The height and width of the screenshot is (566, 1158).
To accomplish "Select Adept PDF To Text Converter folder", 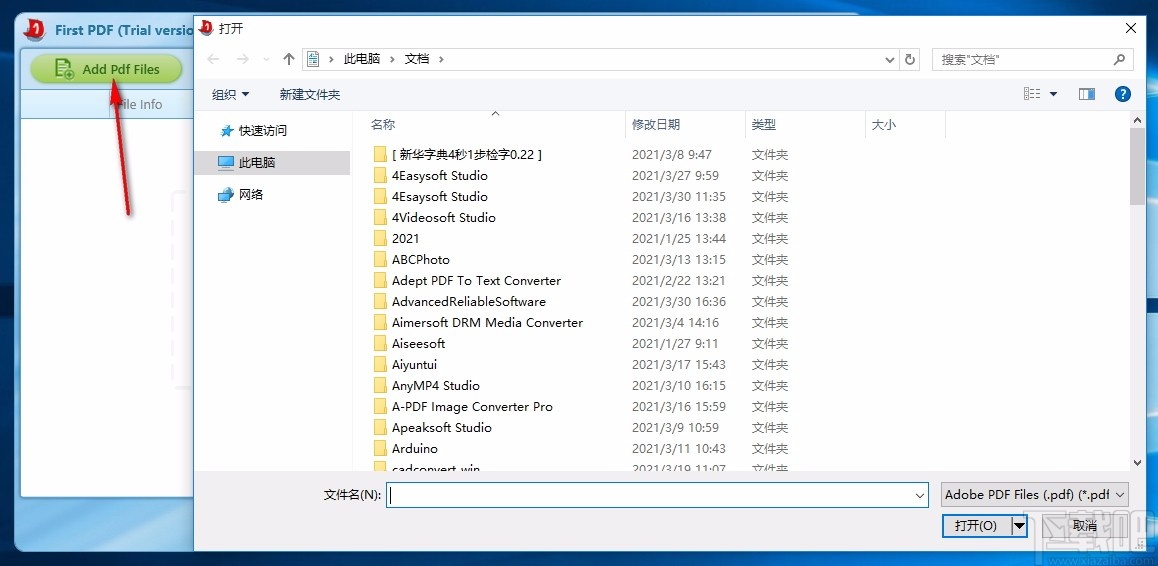I will (476, 281).
